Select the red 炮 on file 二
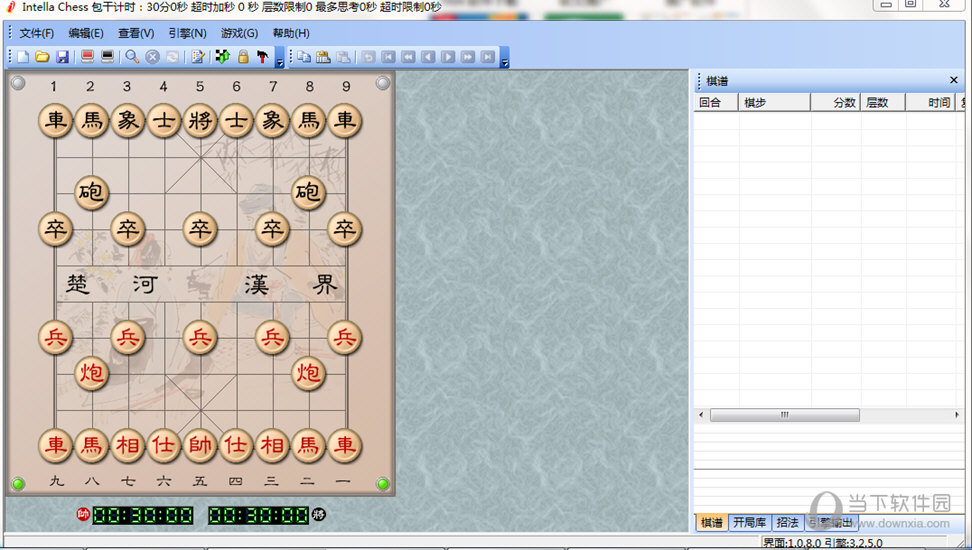This screenshot has width=972, height=550. (308, 373)
